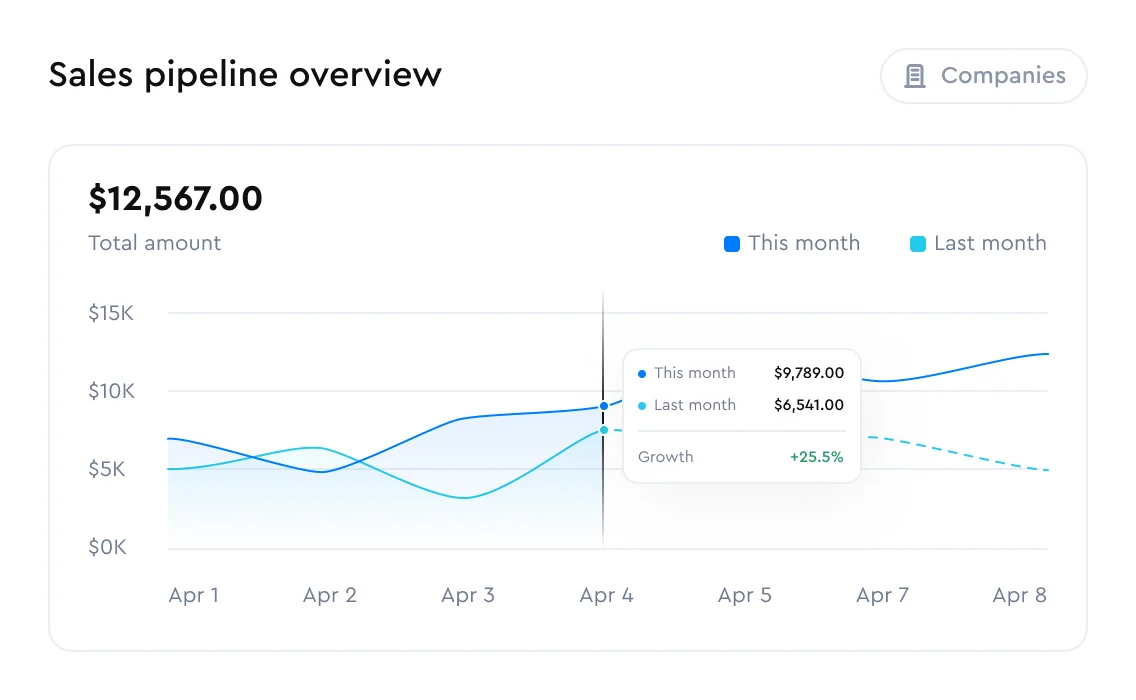Viewport: 1136px width, 700px height.
Task: Click the Apr 8 axis label
Action: click(x=1019, y=596)
